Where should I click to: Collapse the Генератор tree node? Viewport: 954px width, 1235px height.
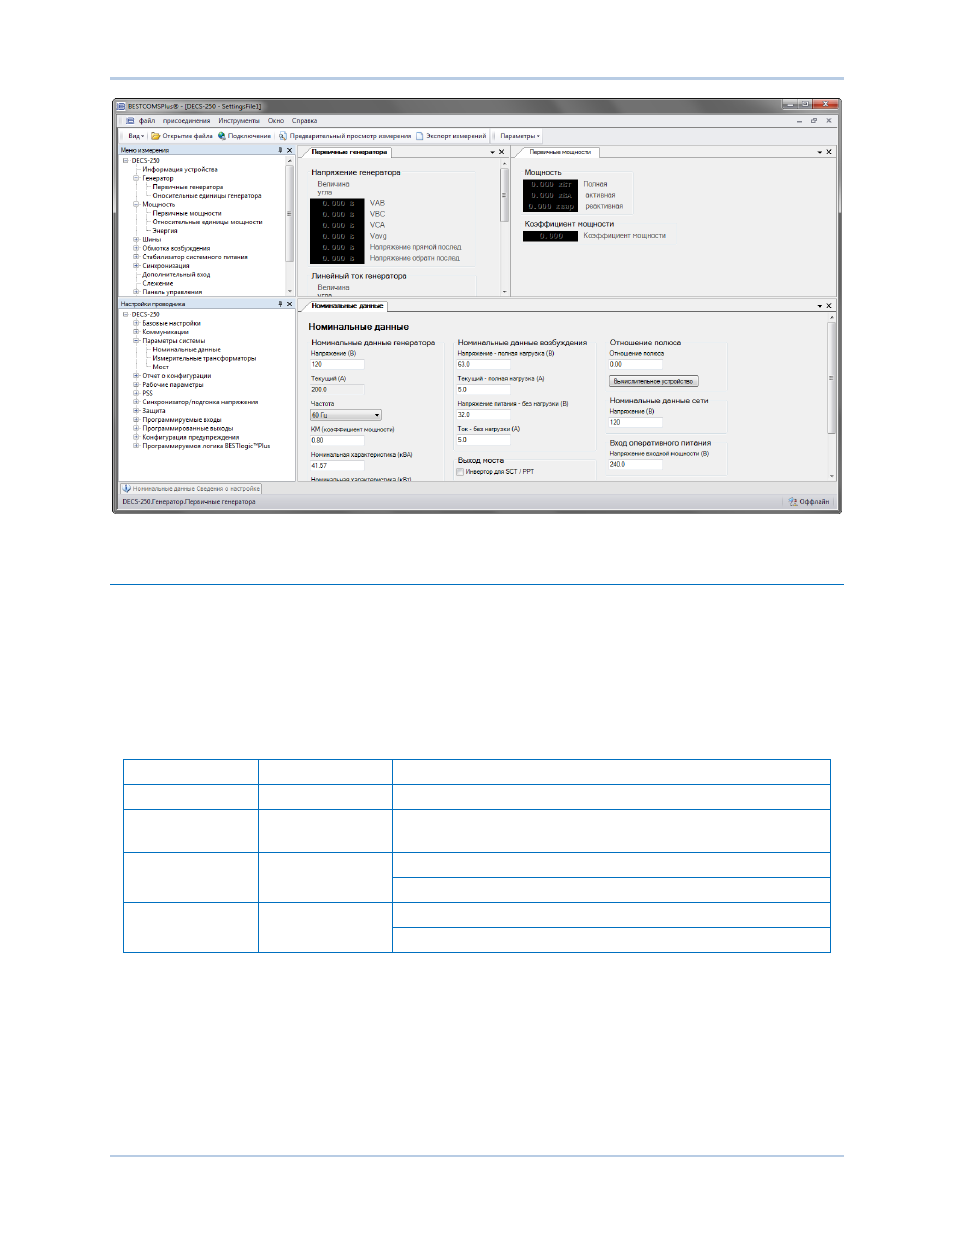136,178
